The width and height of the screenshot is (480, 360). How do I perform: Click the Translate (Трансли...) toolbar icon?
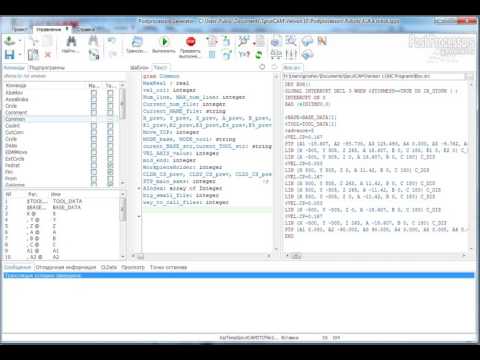coord(137,42)
